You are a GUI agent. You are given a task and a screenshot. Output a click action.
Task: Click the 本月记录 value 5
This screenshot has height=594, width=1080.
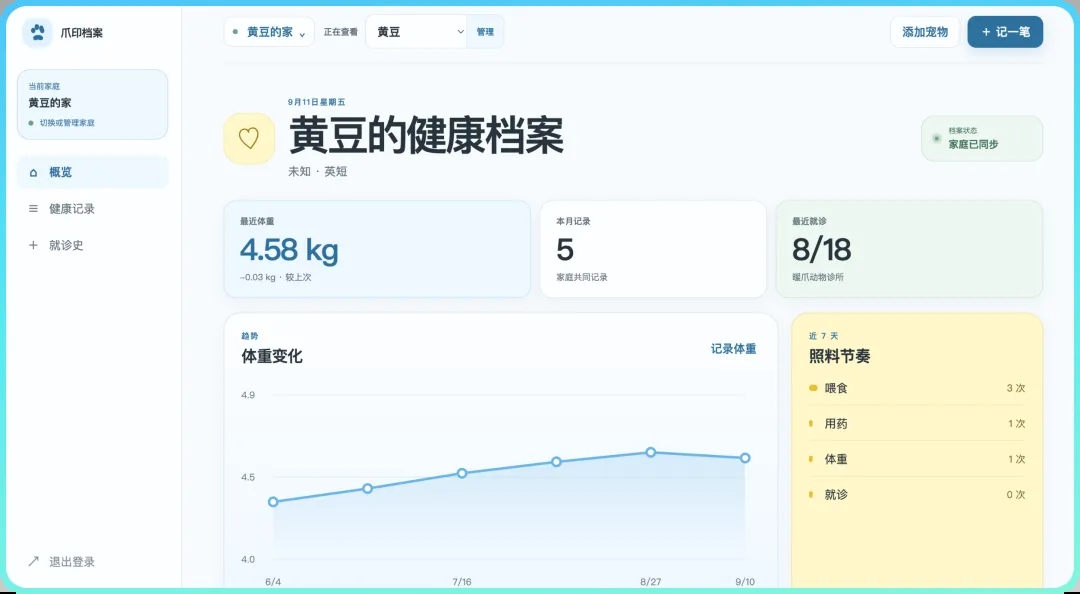[x=565, y=249]
